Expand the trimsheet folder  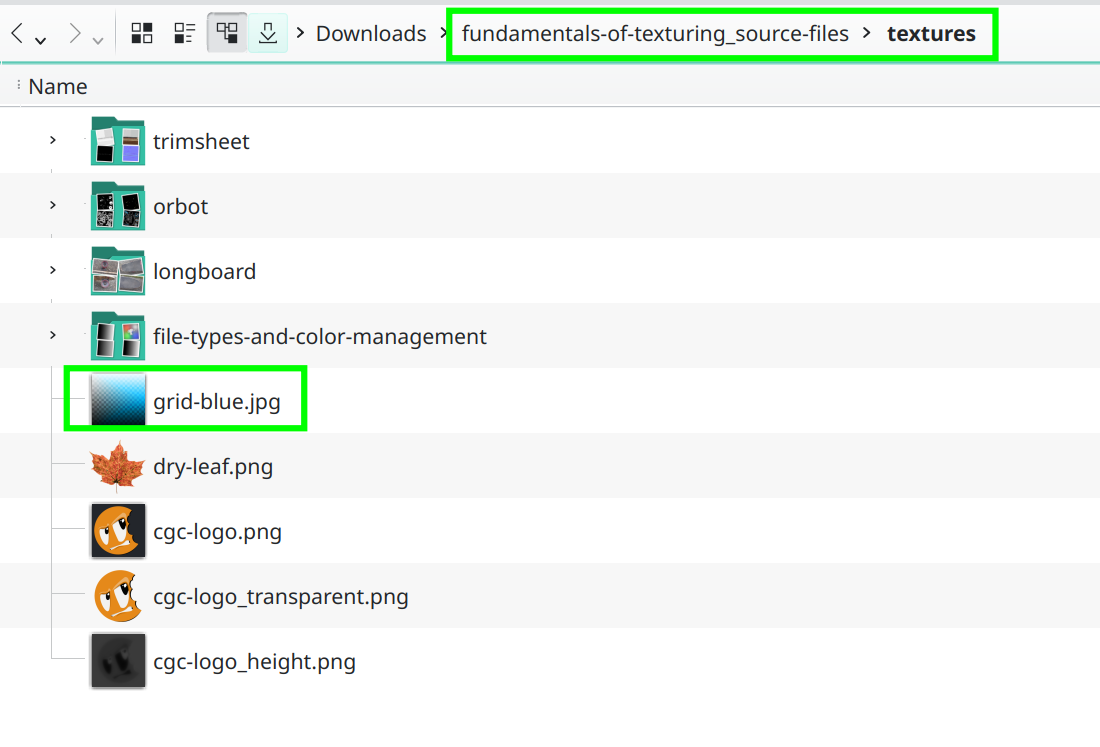(53, 140)
